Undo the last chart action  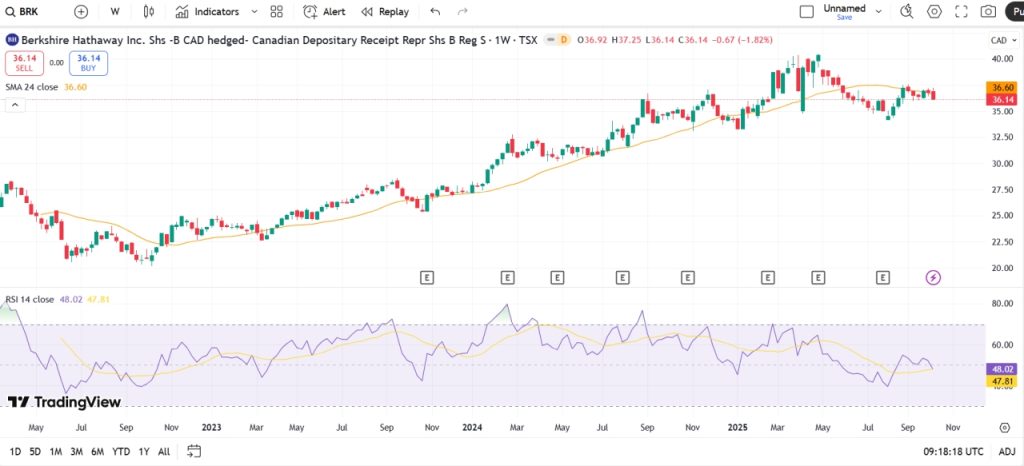[434, 12]
